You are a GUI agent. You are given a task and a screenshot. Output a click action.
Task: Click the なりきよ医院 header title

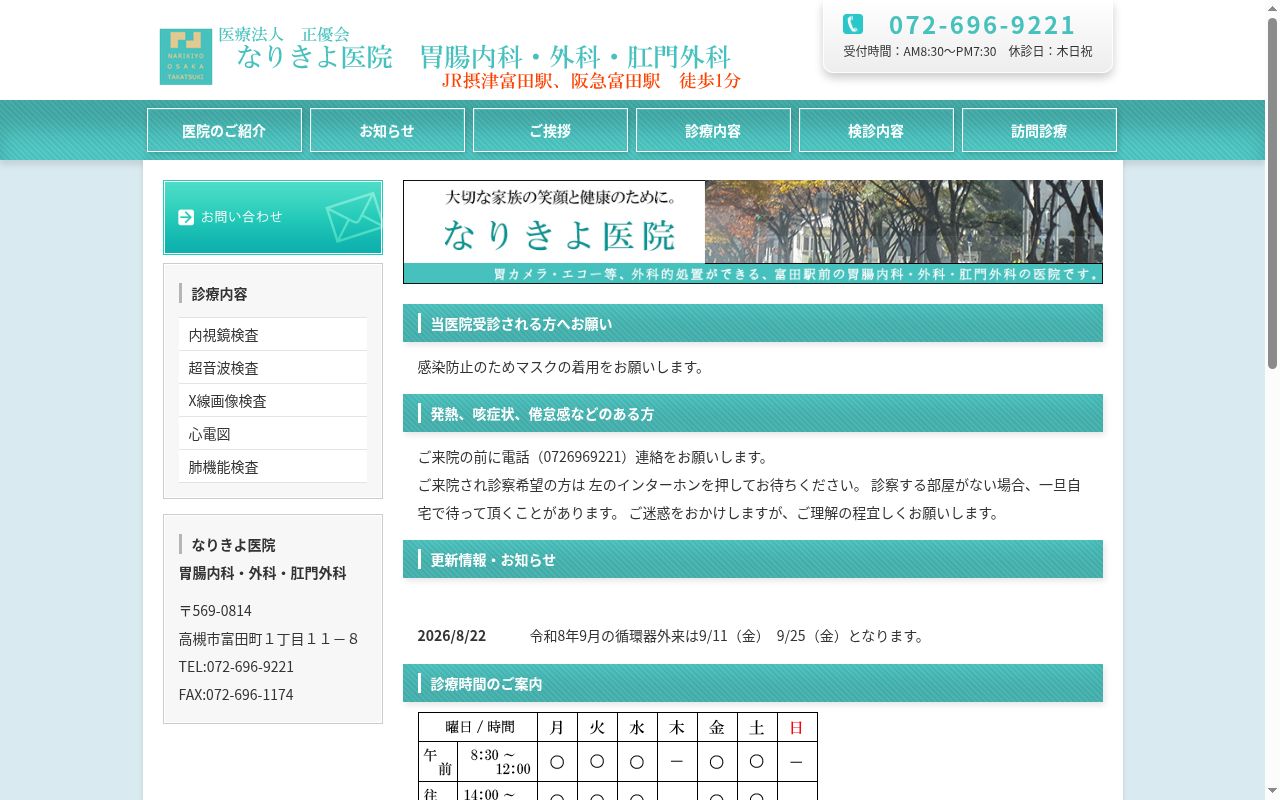pos(315,57)
